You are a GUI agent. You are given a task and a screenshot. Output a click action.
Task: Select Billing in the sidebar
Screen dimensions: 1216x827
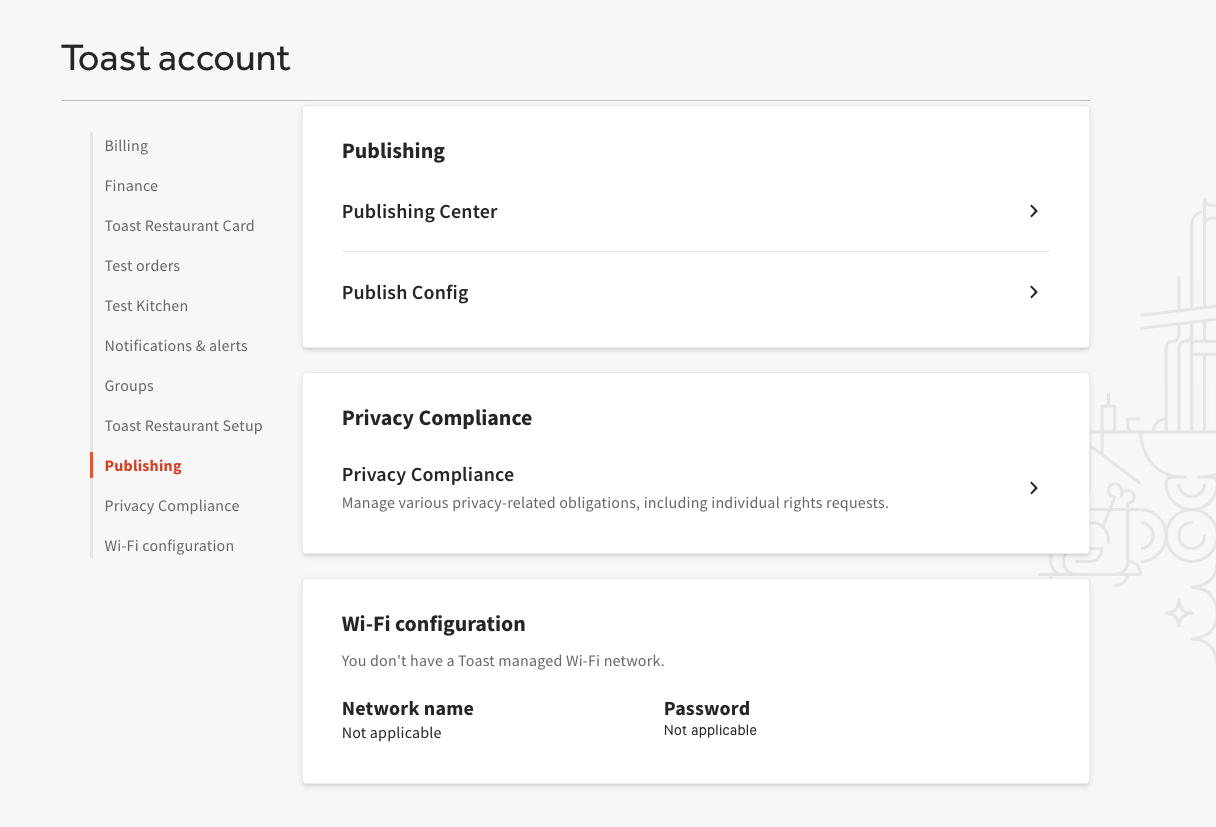[126, 145]
